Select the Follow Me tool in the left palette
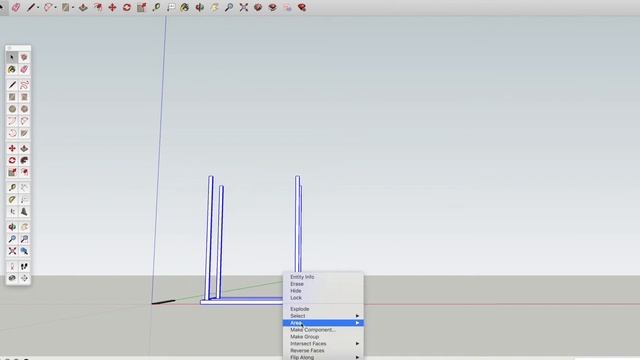Screen dimensions: 640x360 pos(24,160)
